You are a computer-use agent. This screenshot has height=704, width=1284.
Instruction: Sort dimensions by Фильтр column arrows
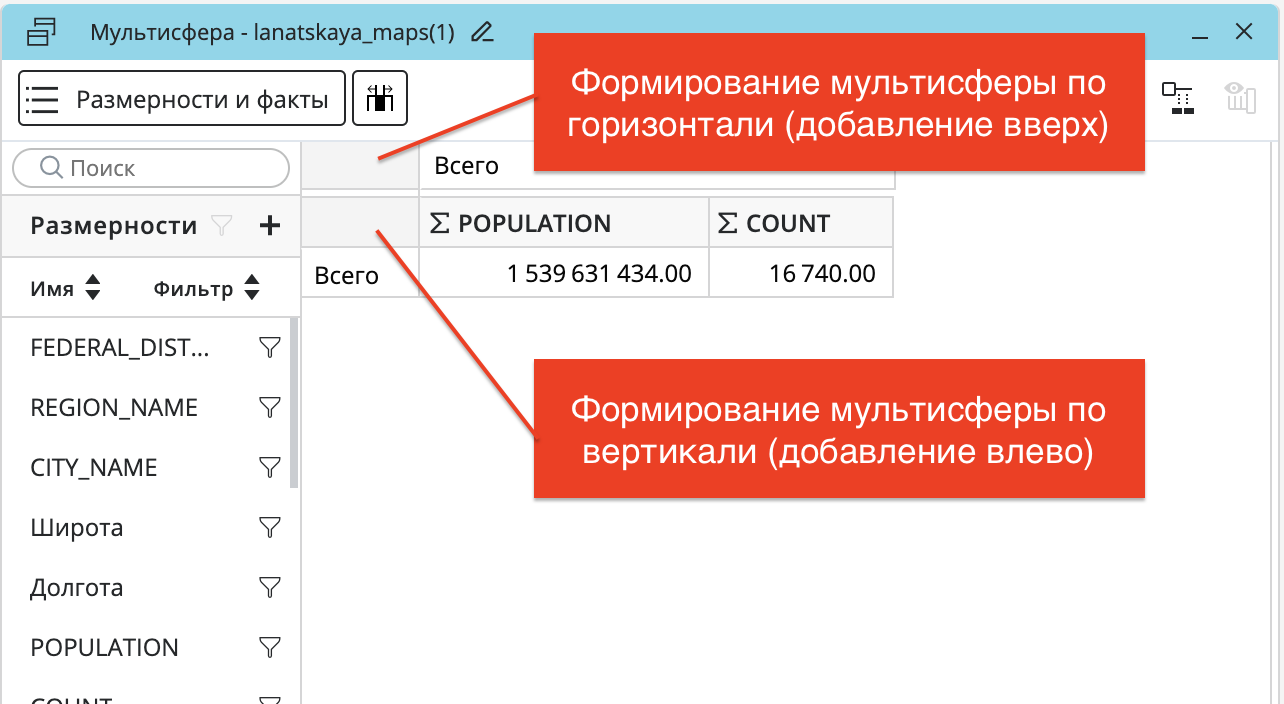[252, 289]
